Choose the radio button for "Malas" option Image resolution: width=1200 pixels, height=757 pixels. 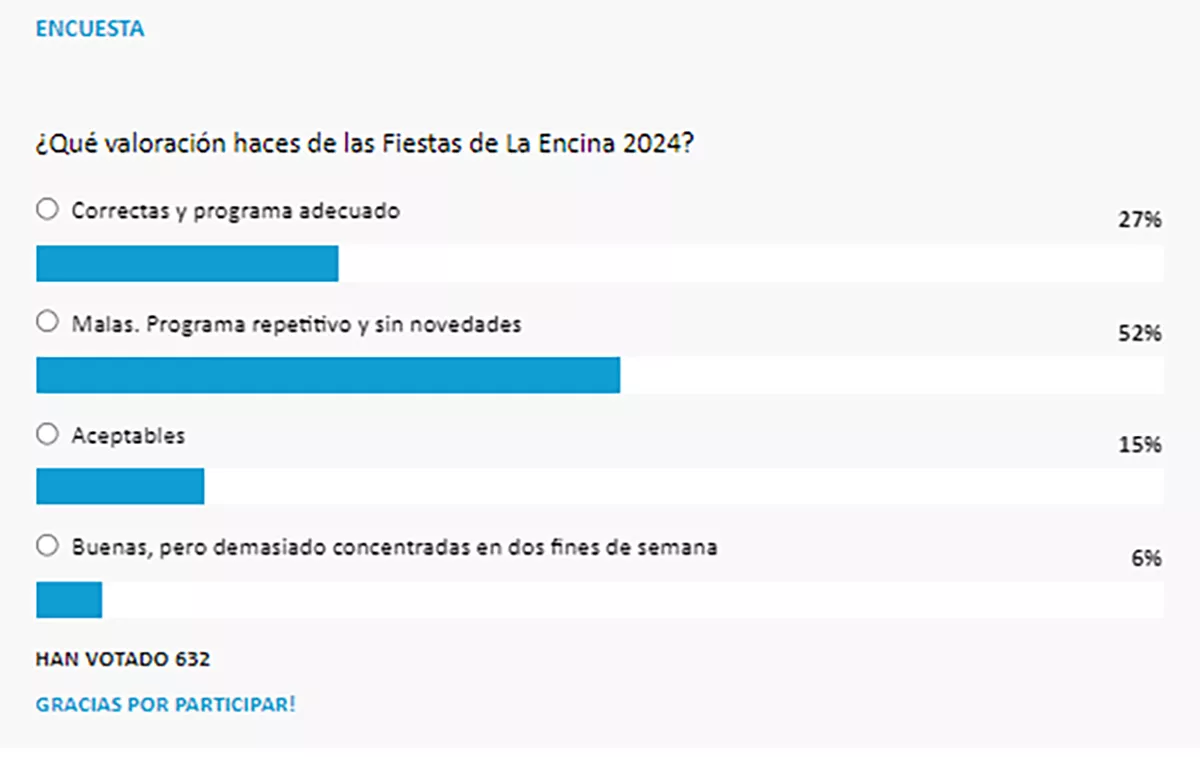(47, 322)
